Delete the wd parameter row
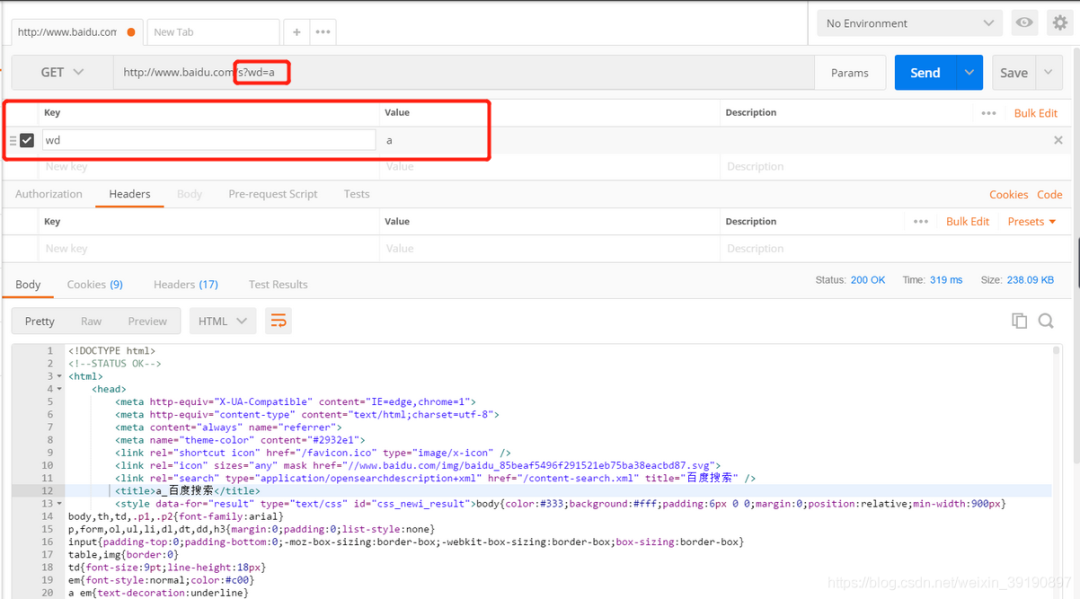Image resolution: width=1080 pixels, height=599 pixels. [x=1058, y=140]
